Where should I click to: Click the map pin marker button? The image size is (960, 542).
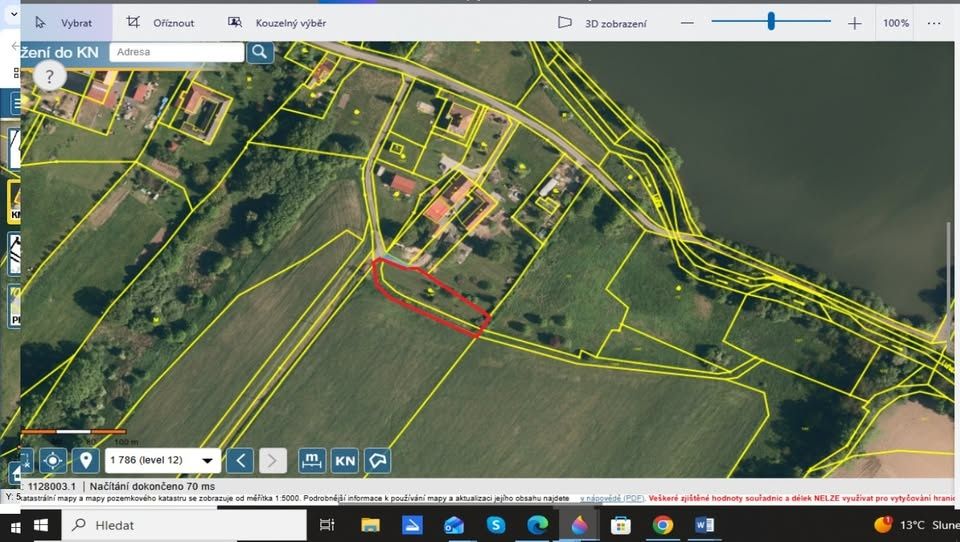pyautogui.click(x=86, y=461)
